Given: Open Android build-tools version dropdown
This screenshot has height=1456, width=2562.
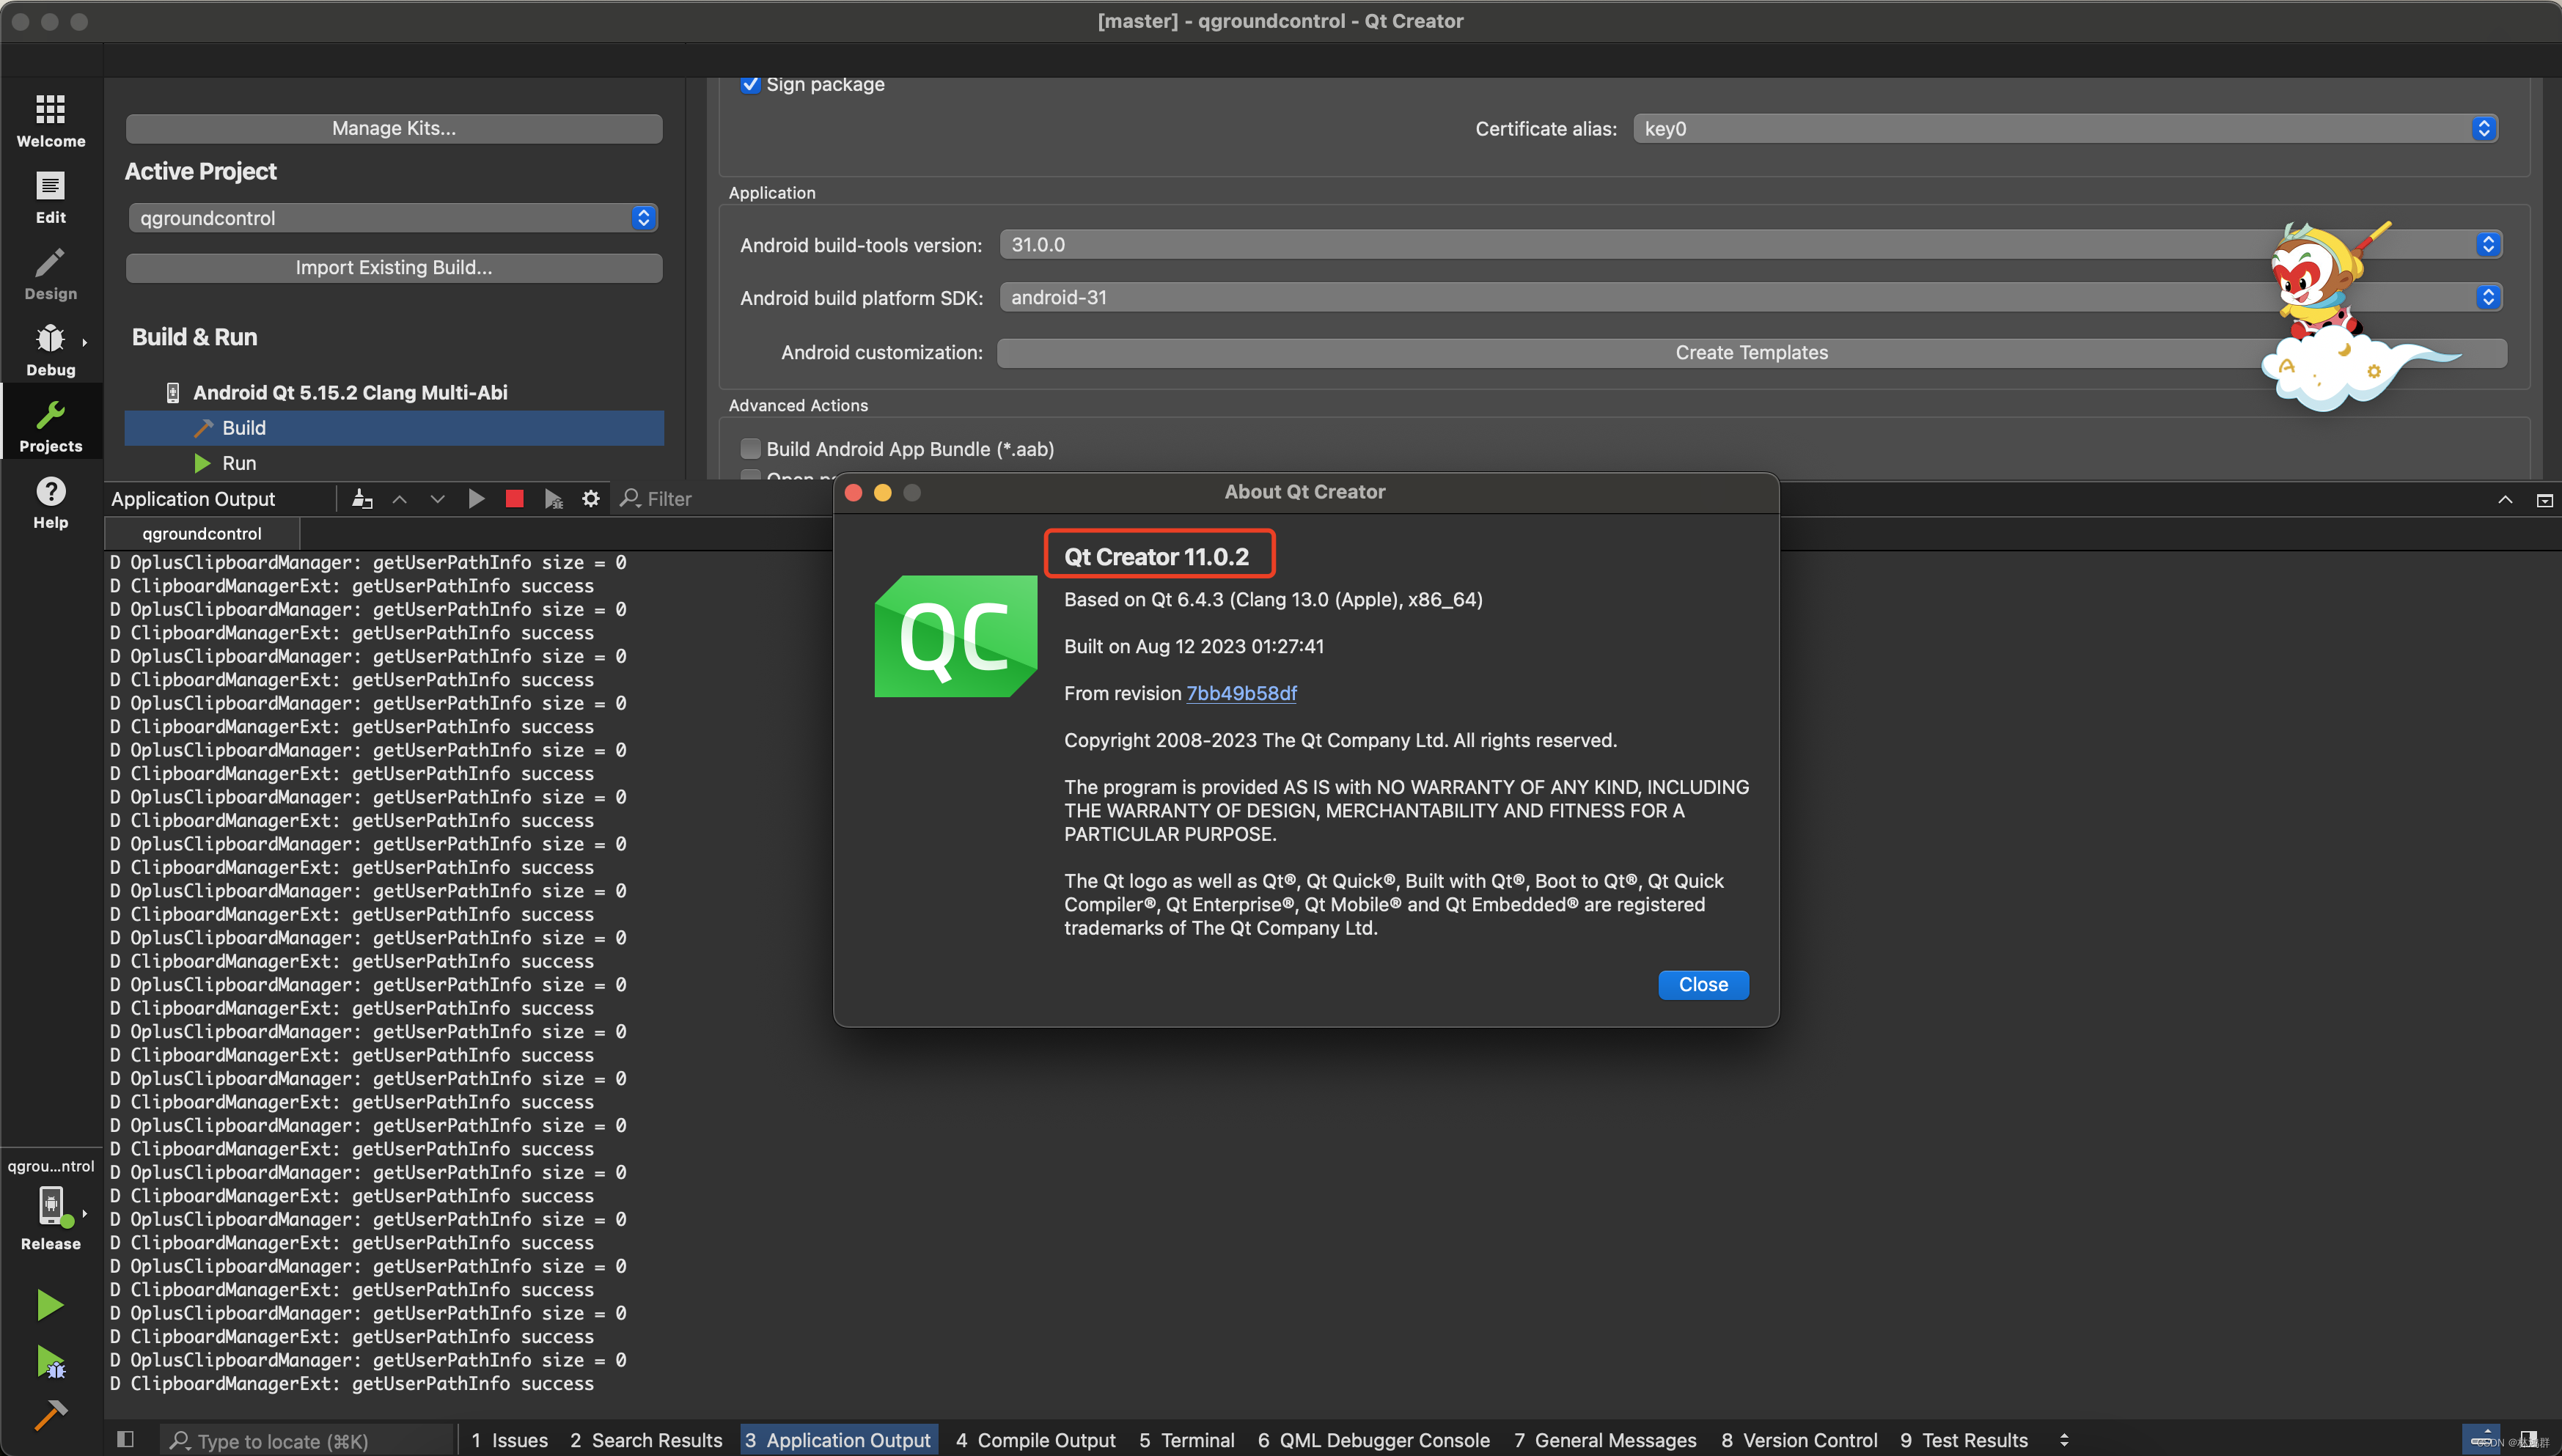Looking at the screenshot, I should pyautogui.click(x=1750, y=245).
